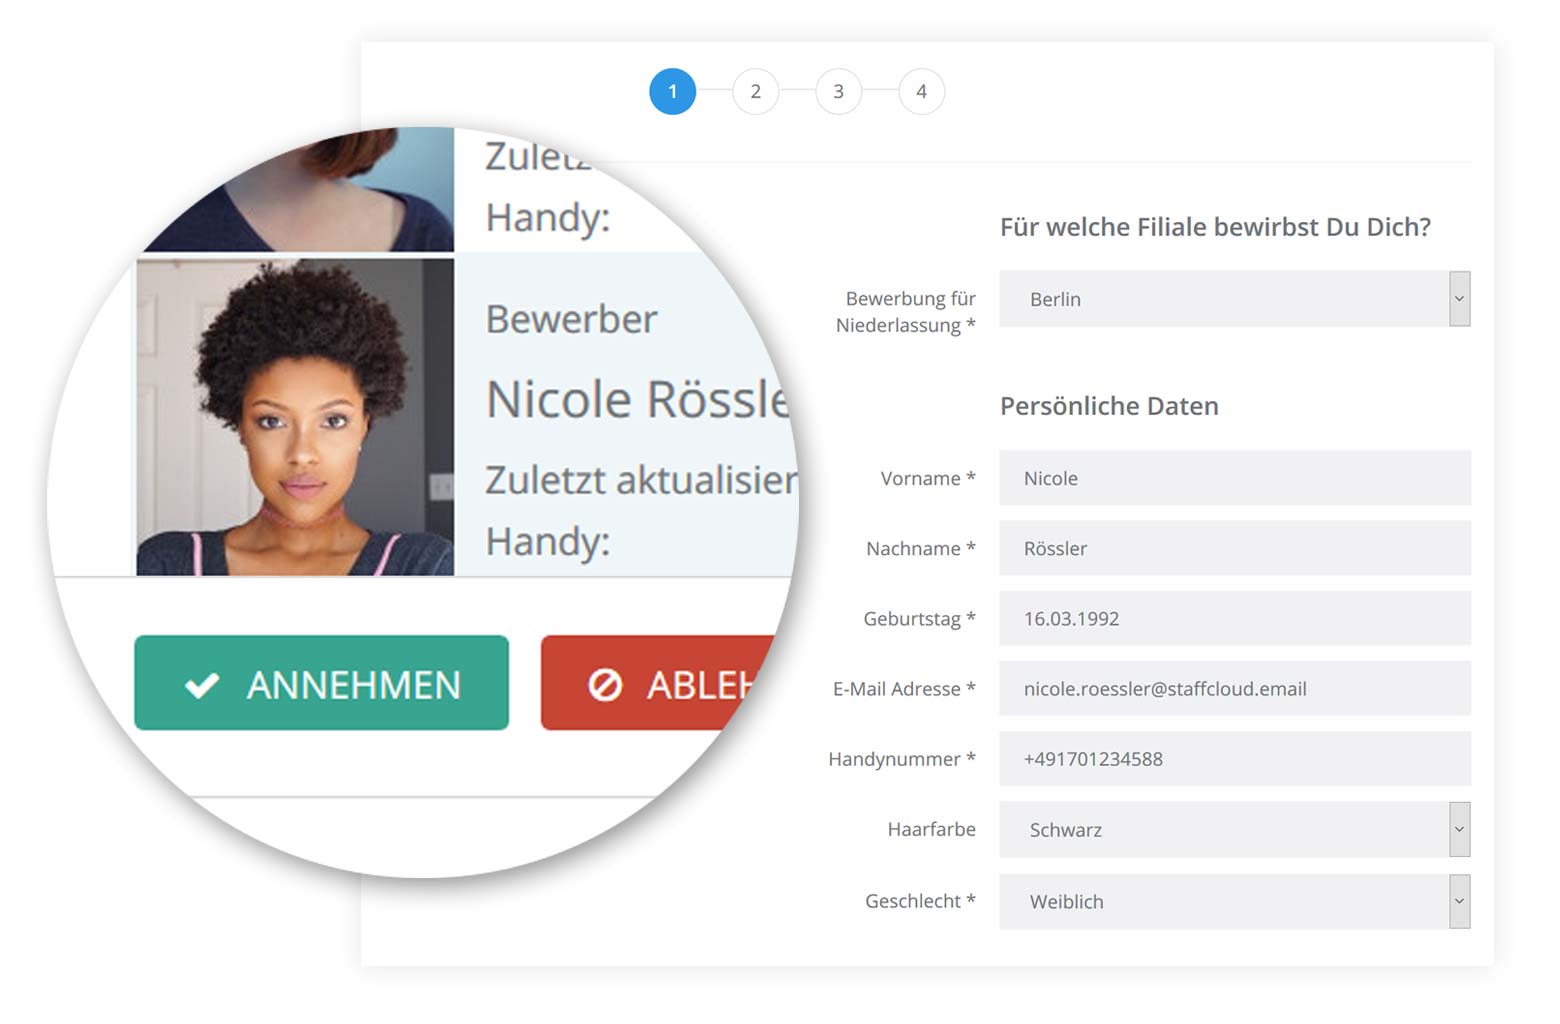This screenshot has height=1024, width=1560.
Task: Select step 2 in the progress stepper
Action: click(756, 91)
